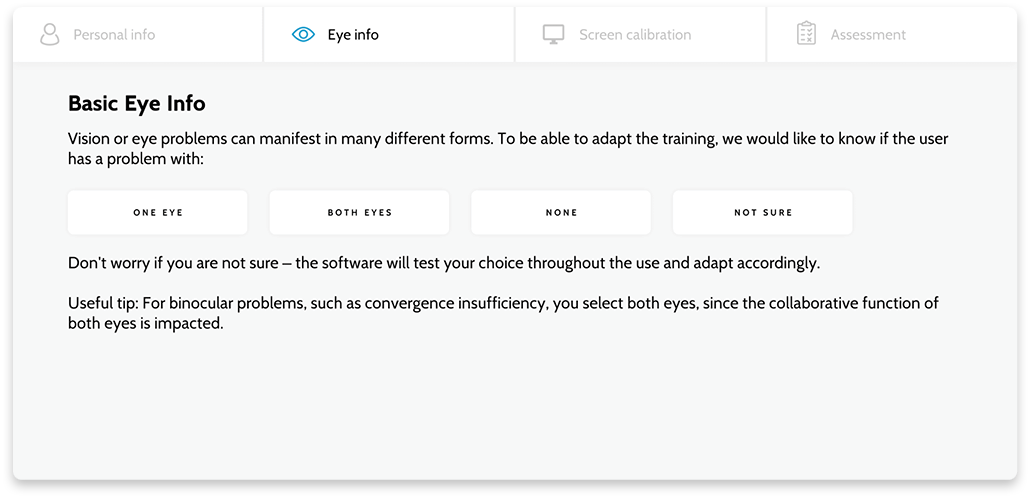Select the Eye info tab label
The width and height of the screenshot is (1030, 499).
coord(353,35)
